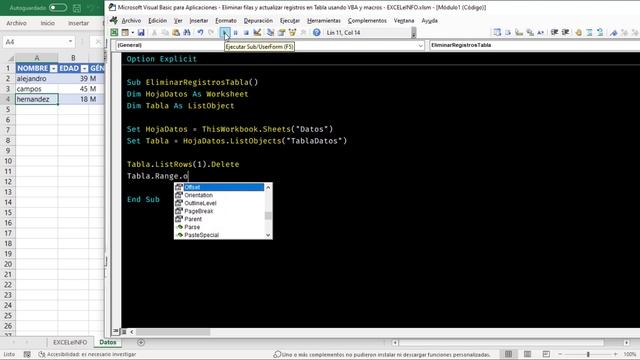640x360 pixels.
Task: Open the Ventana menu
Action: (x=404, y=20)
